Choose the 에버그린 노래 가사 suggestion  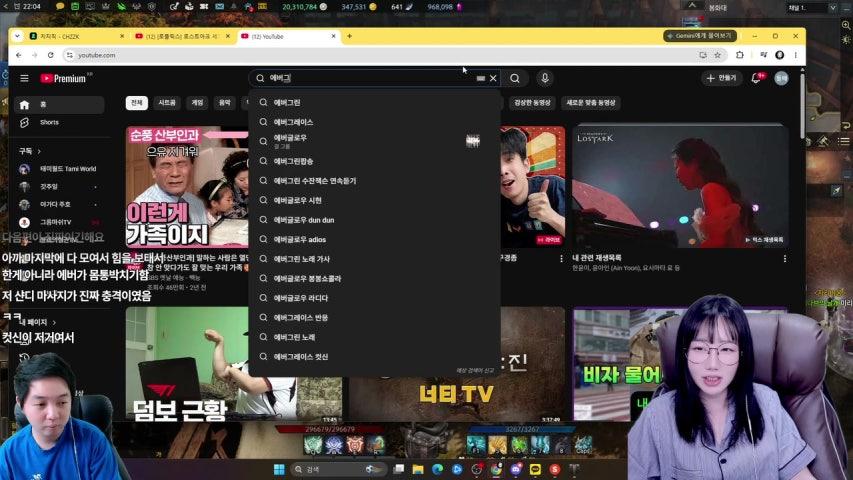tap(375, 259)
